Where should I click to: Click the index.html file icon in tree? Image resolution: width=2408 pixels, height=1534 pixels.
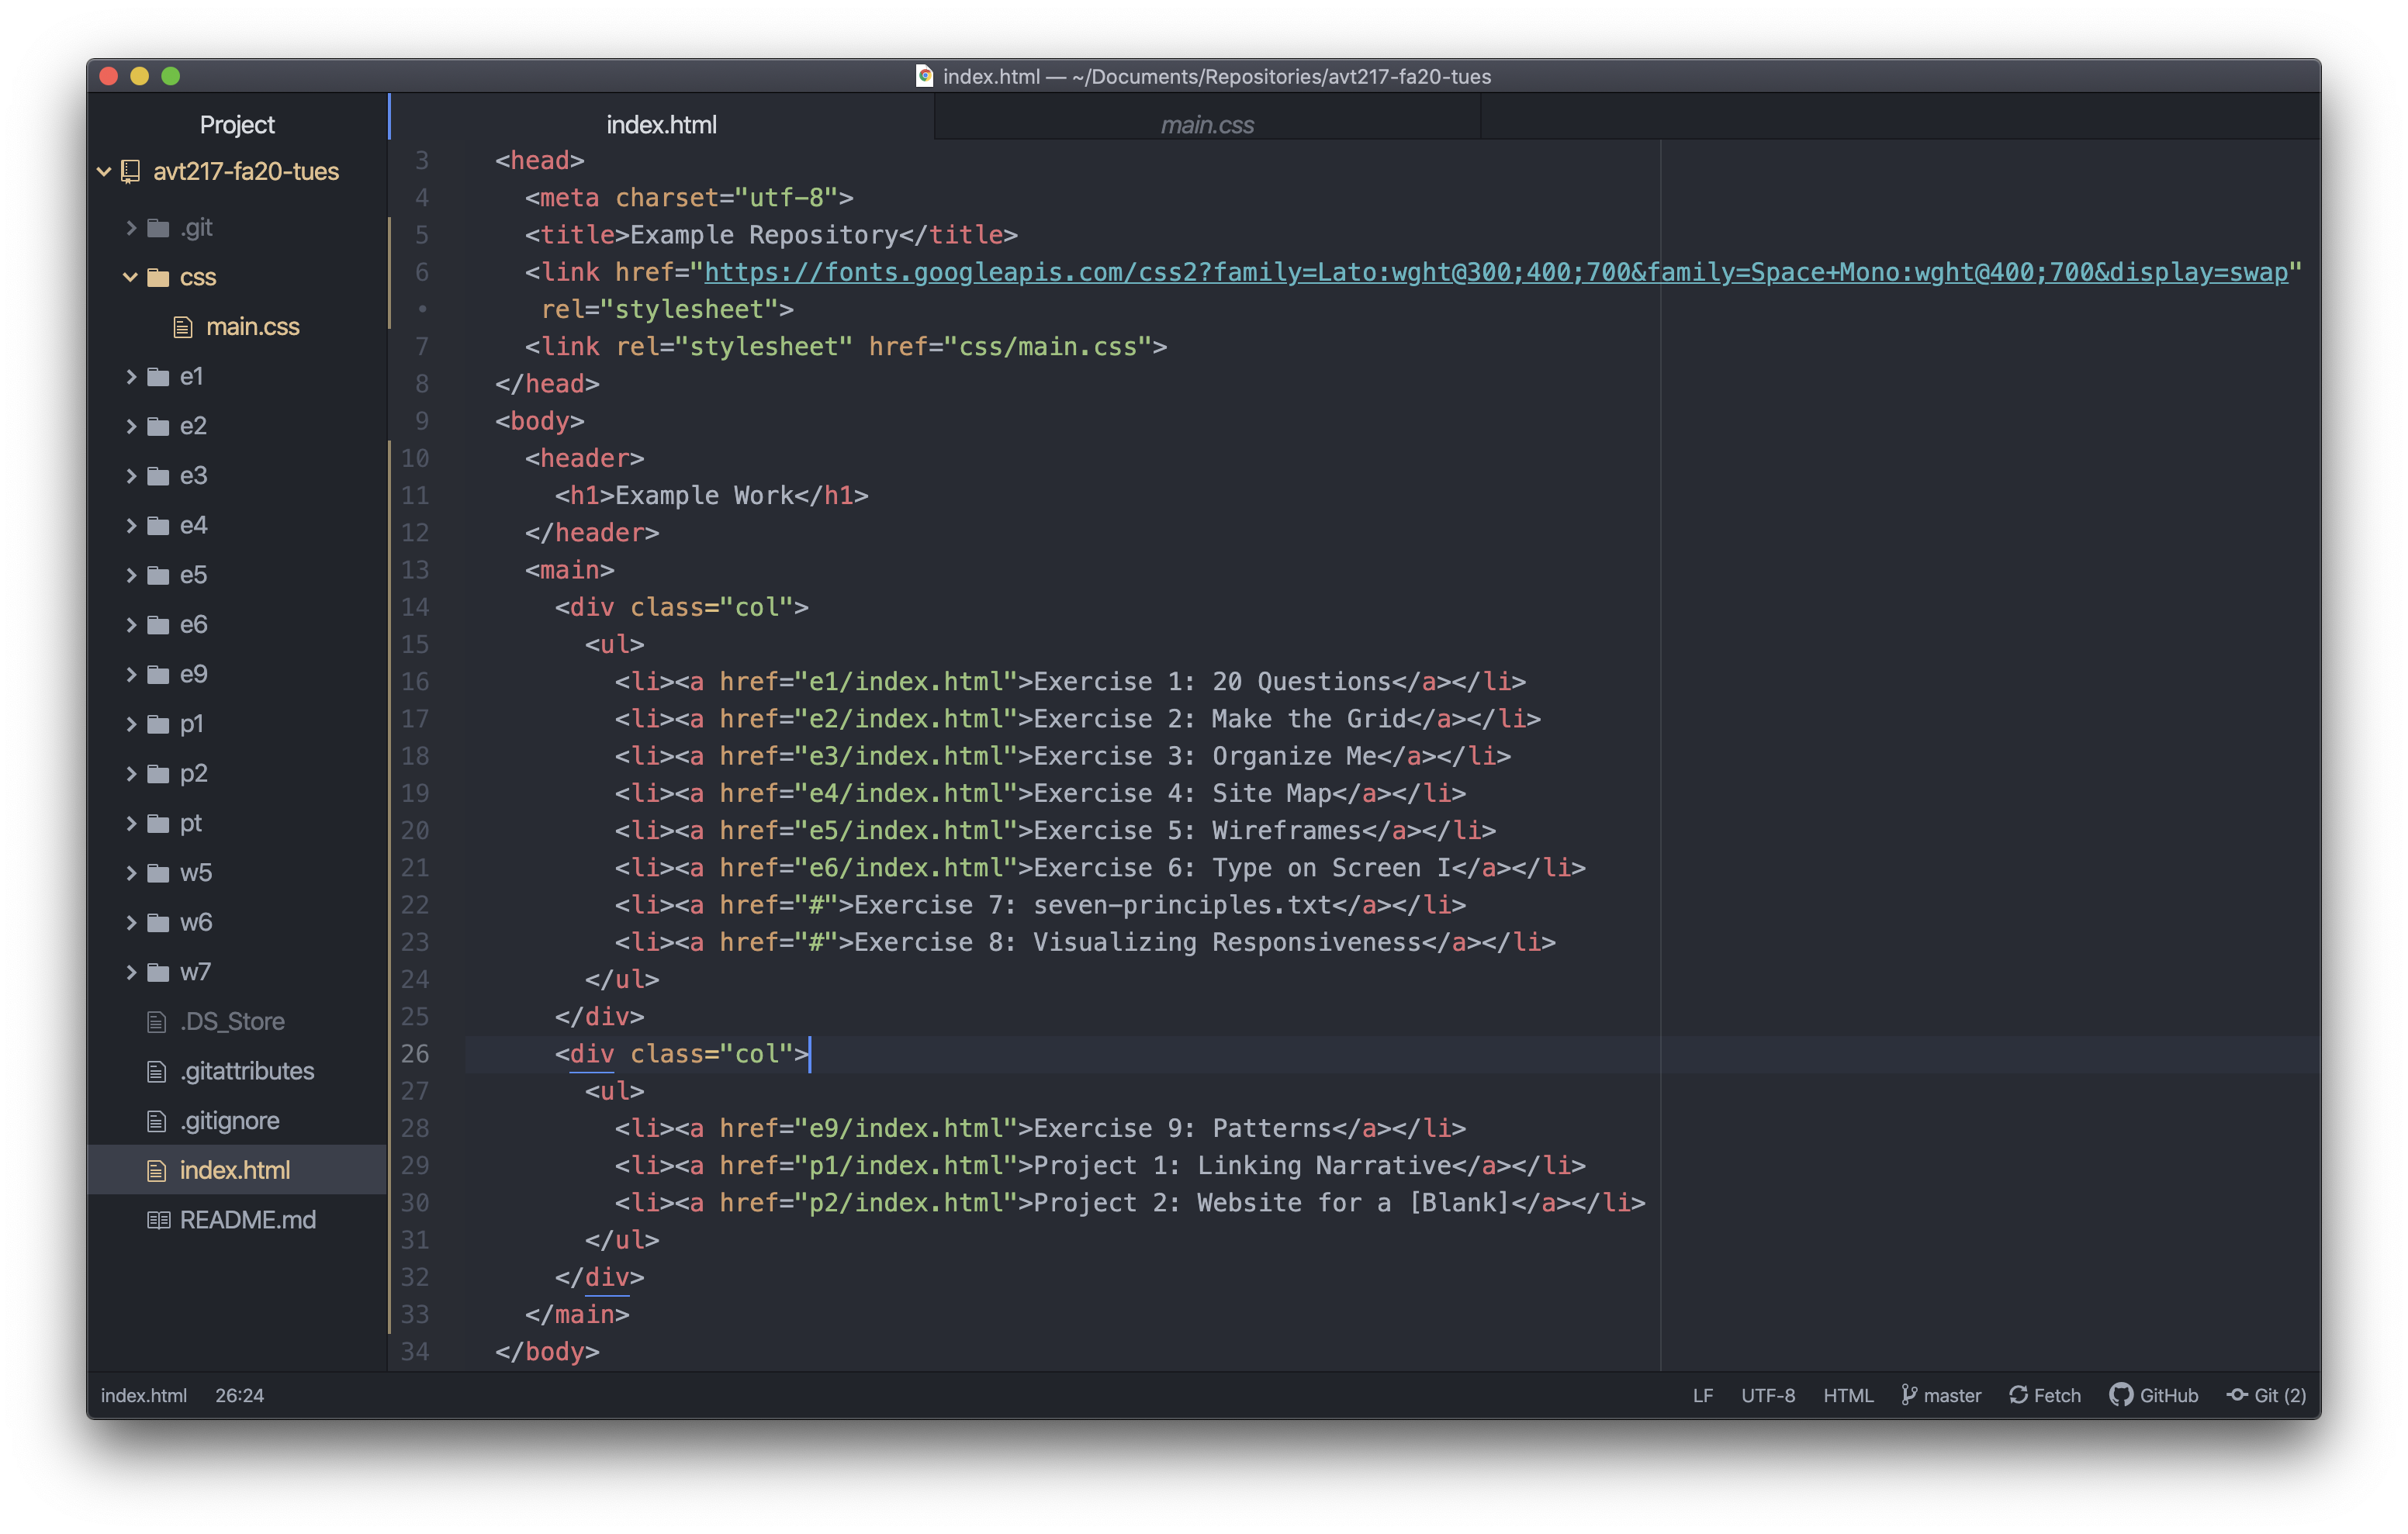pos(157,1171)
